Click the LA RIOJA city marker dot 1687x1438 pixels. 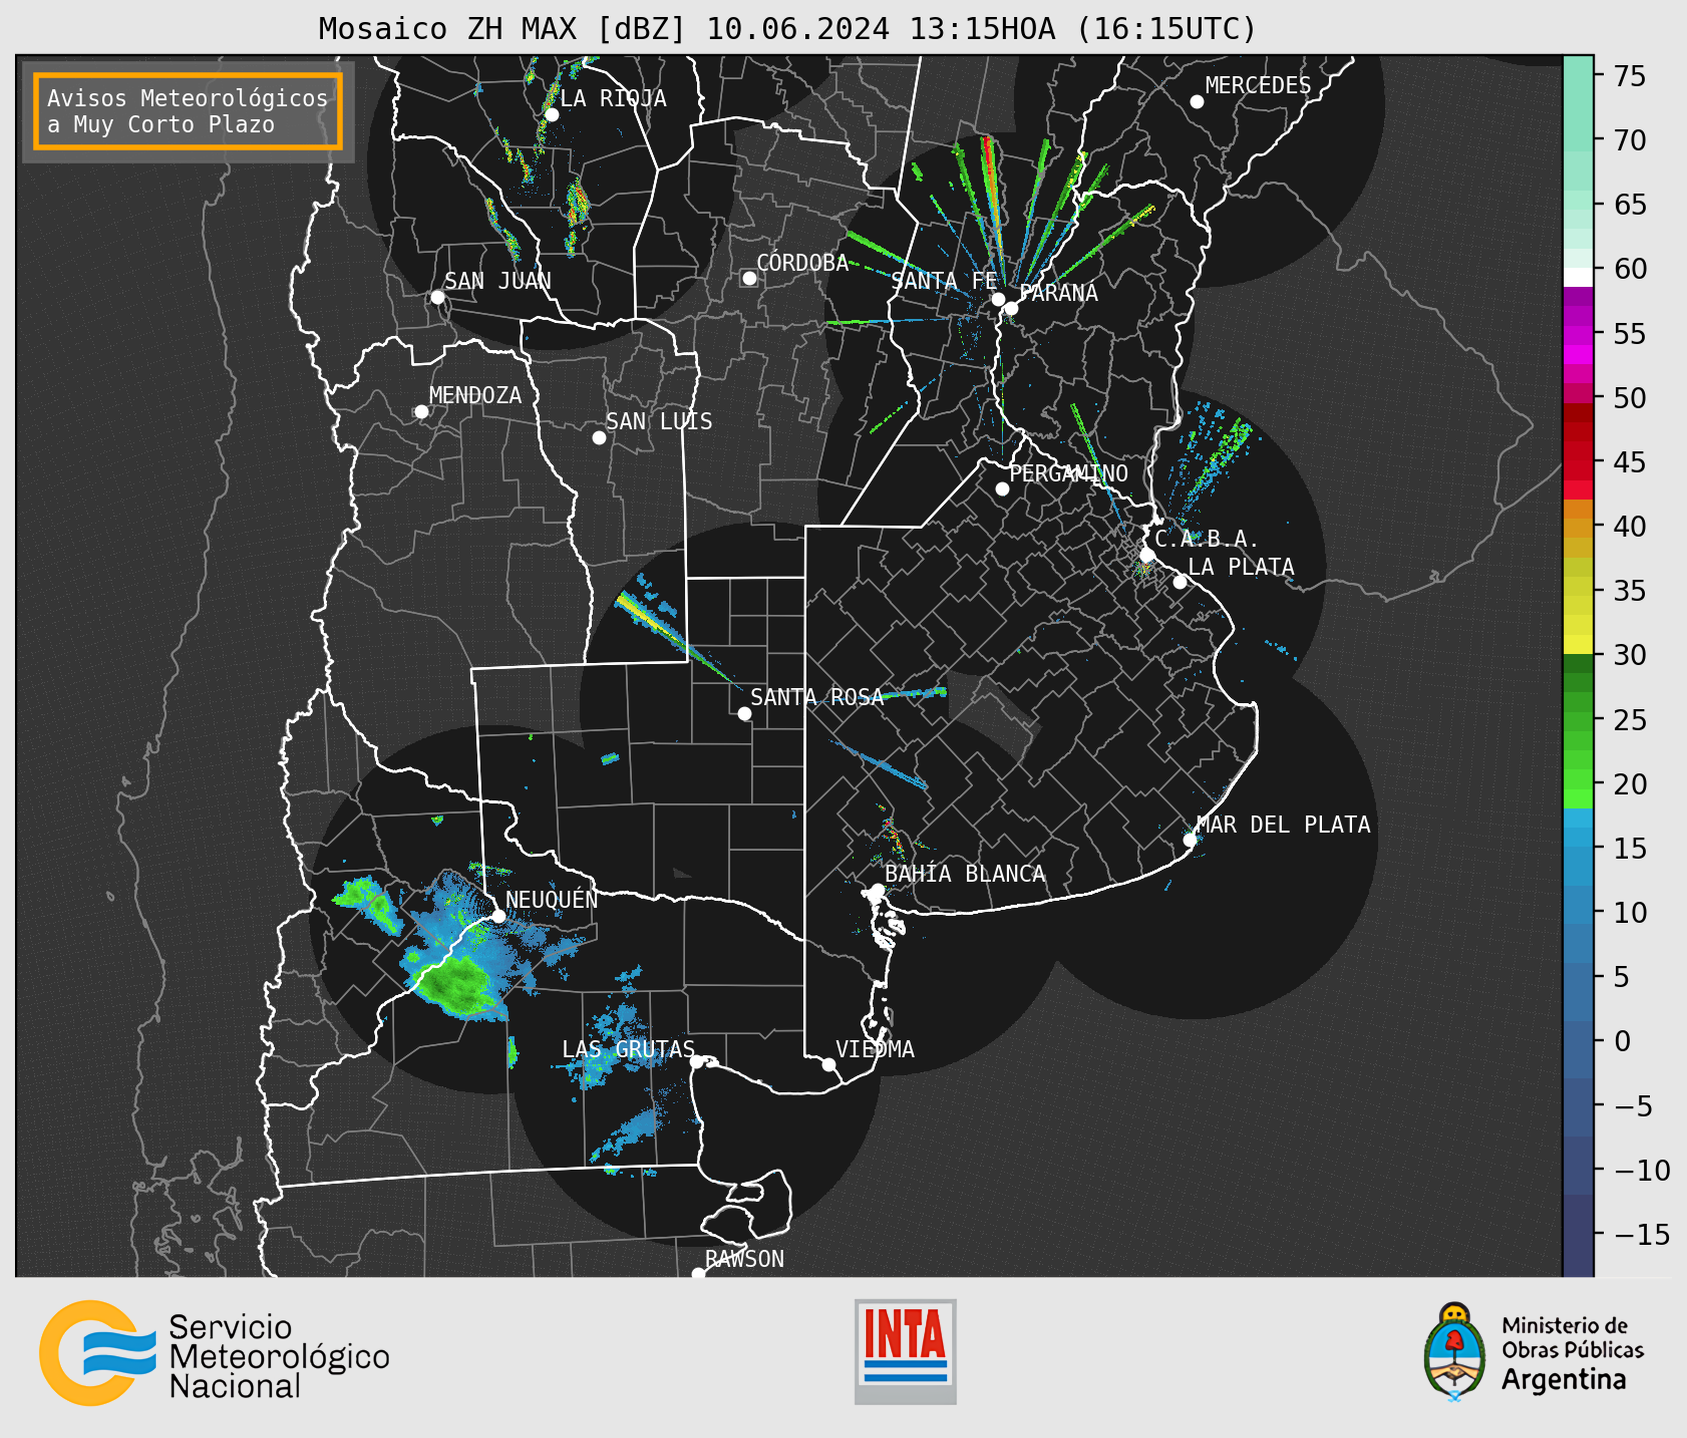pos(551,115)
